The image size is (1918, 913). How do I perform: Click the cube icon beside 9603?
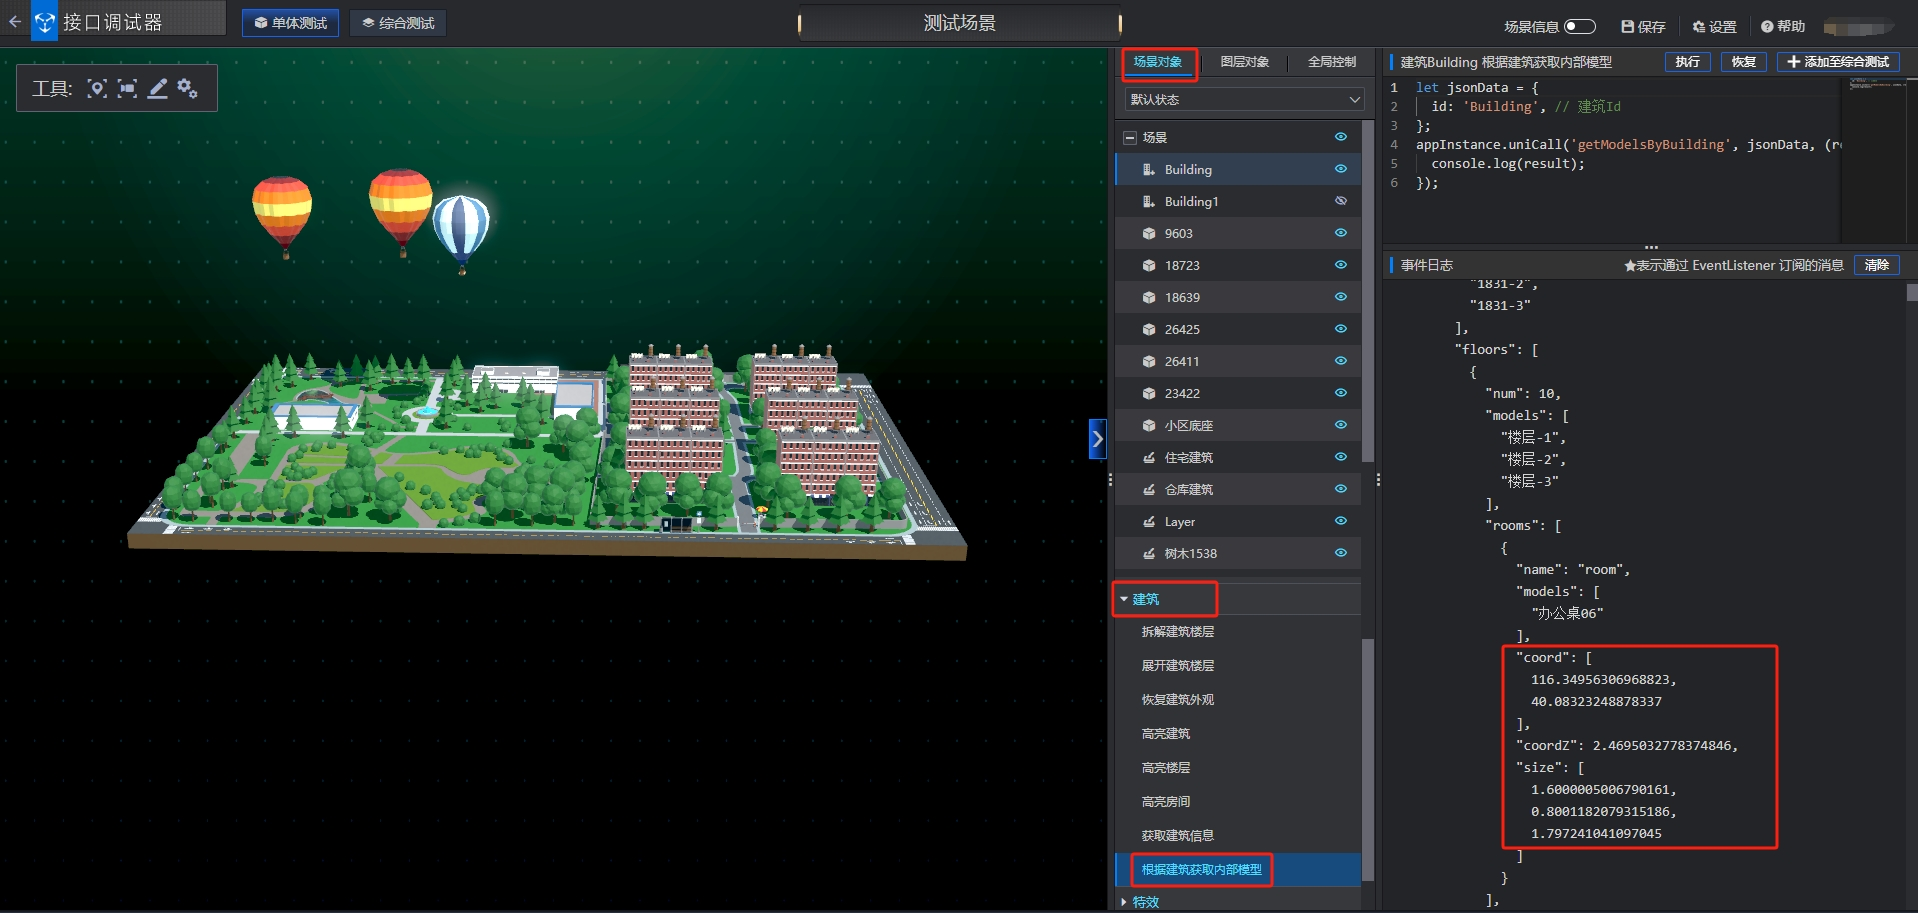click(1149, 233)
